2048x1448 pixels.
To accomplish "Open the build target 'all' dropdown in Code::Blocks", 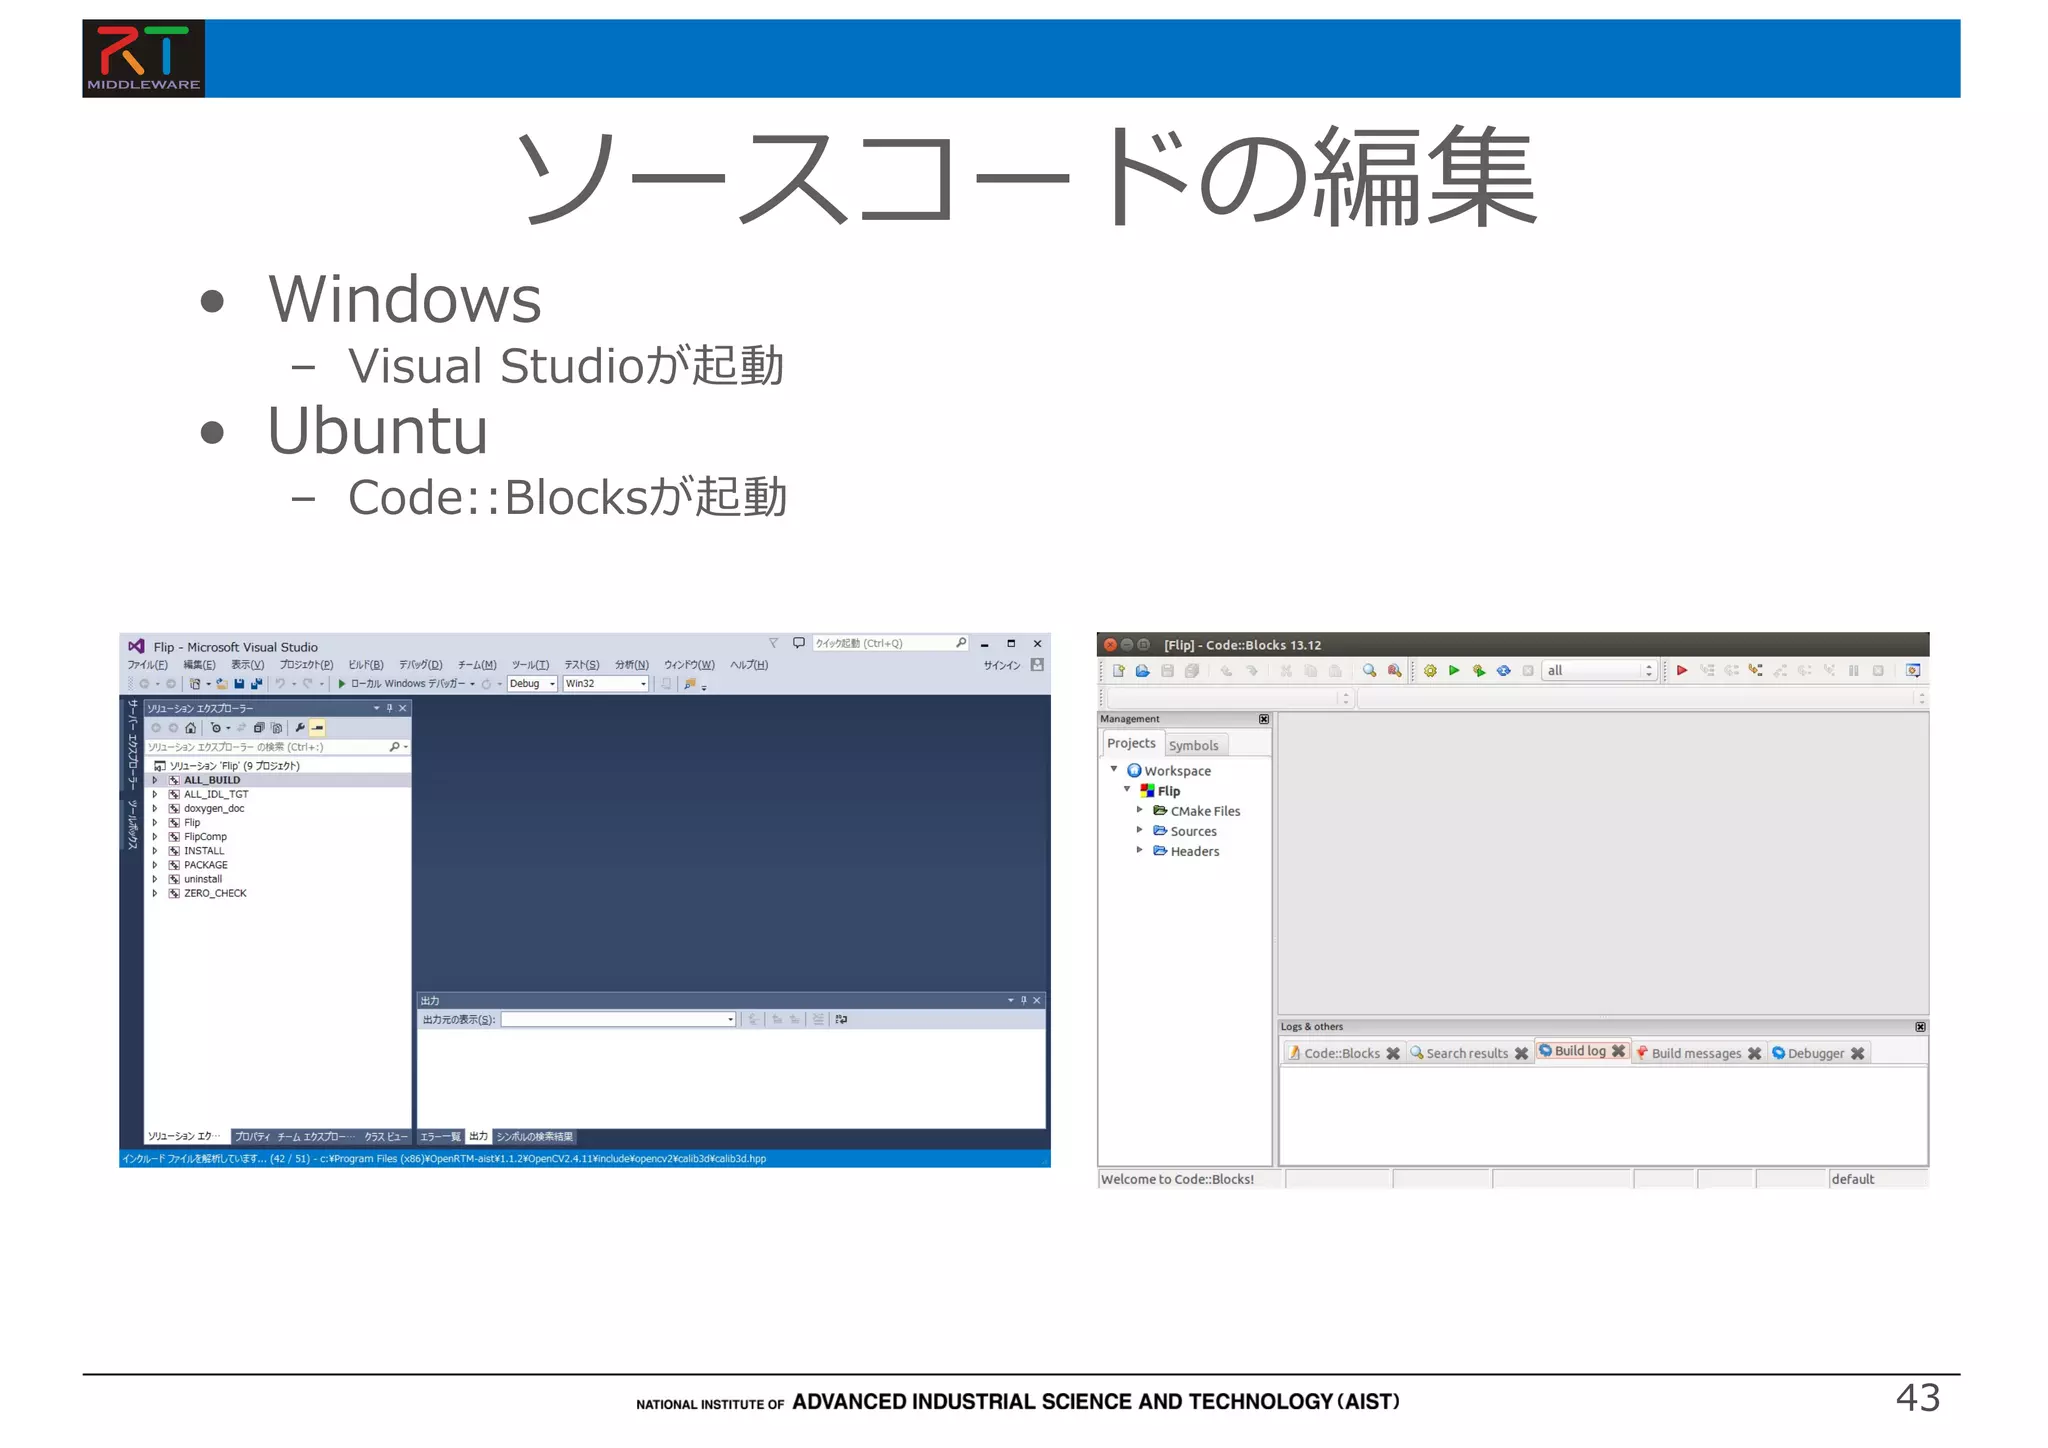I will click(x=1600, y=671).
